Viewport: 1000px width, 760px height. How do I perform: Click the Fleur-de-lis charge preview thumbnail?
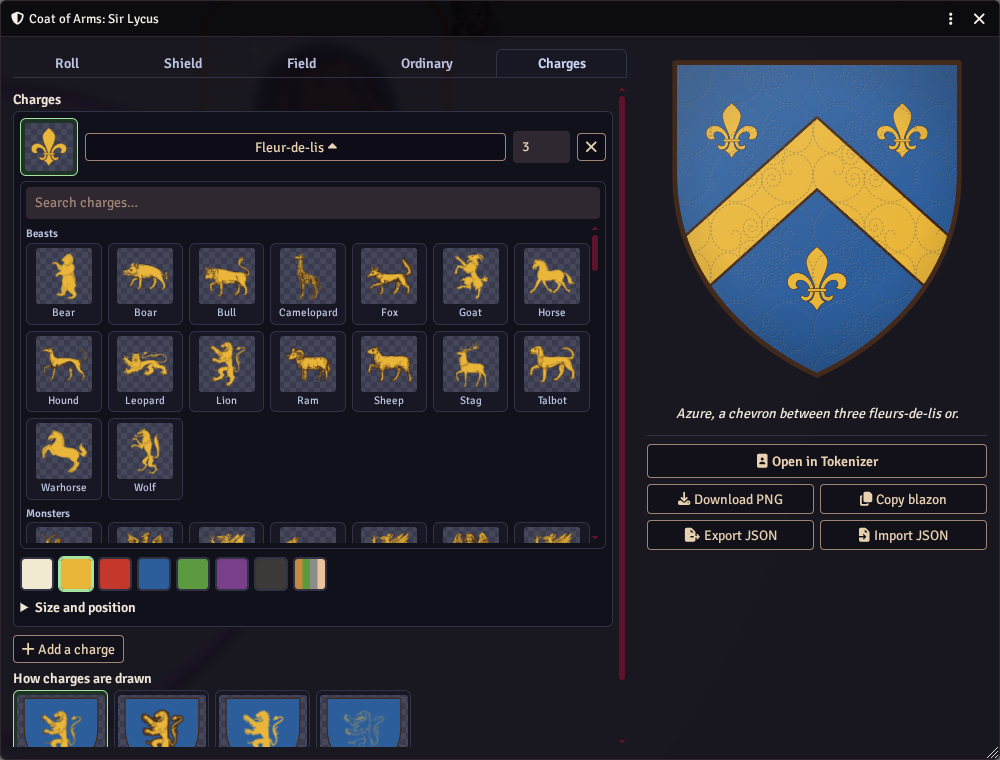pos(49,147)
